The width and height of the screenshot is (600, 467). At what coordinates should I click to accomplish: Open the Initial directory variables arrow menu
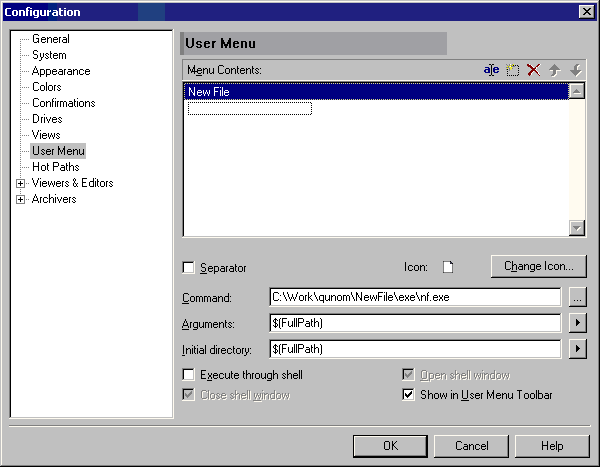577,349
